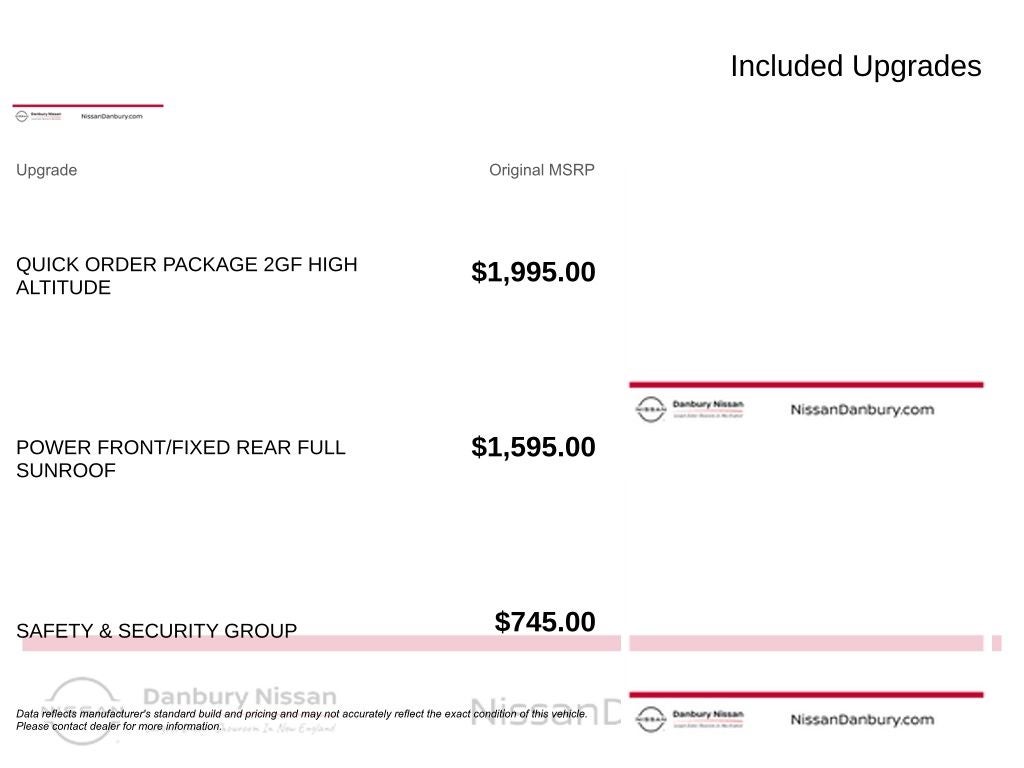
Task: Open NissanDanbury.com link beside the sunroof price
Action: point(861,410)
